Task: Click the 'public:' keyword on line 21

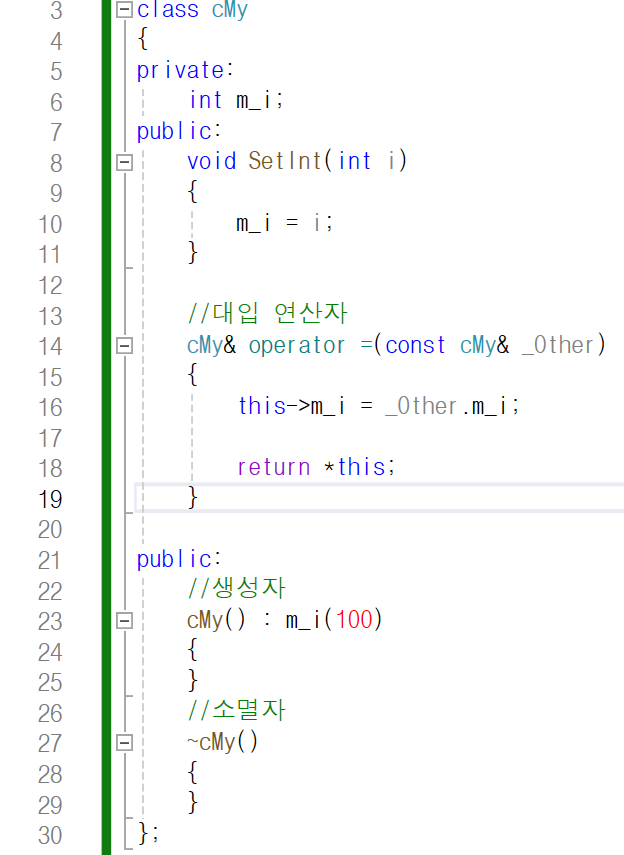Action: (x=179, y=559)
